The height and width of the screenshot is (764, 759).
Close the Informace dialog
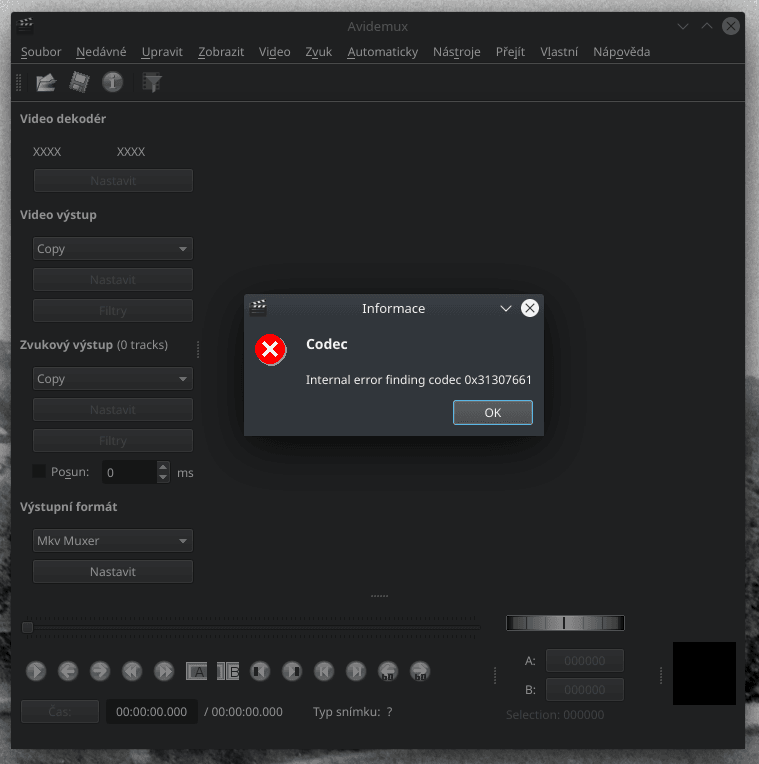[x=530, y=308]
